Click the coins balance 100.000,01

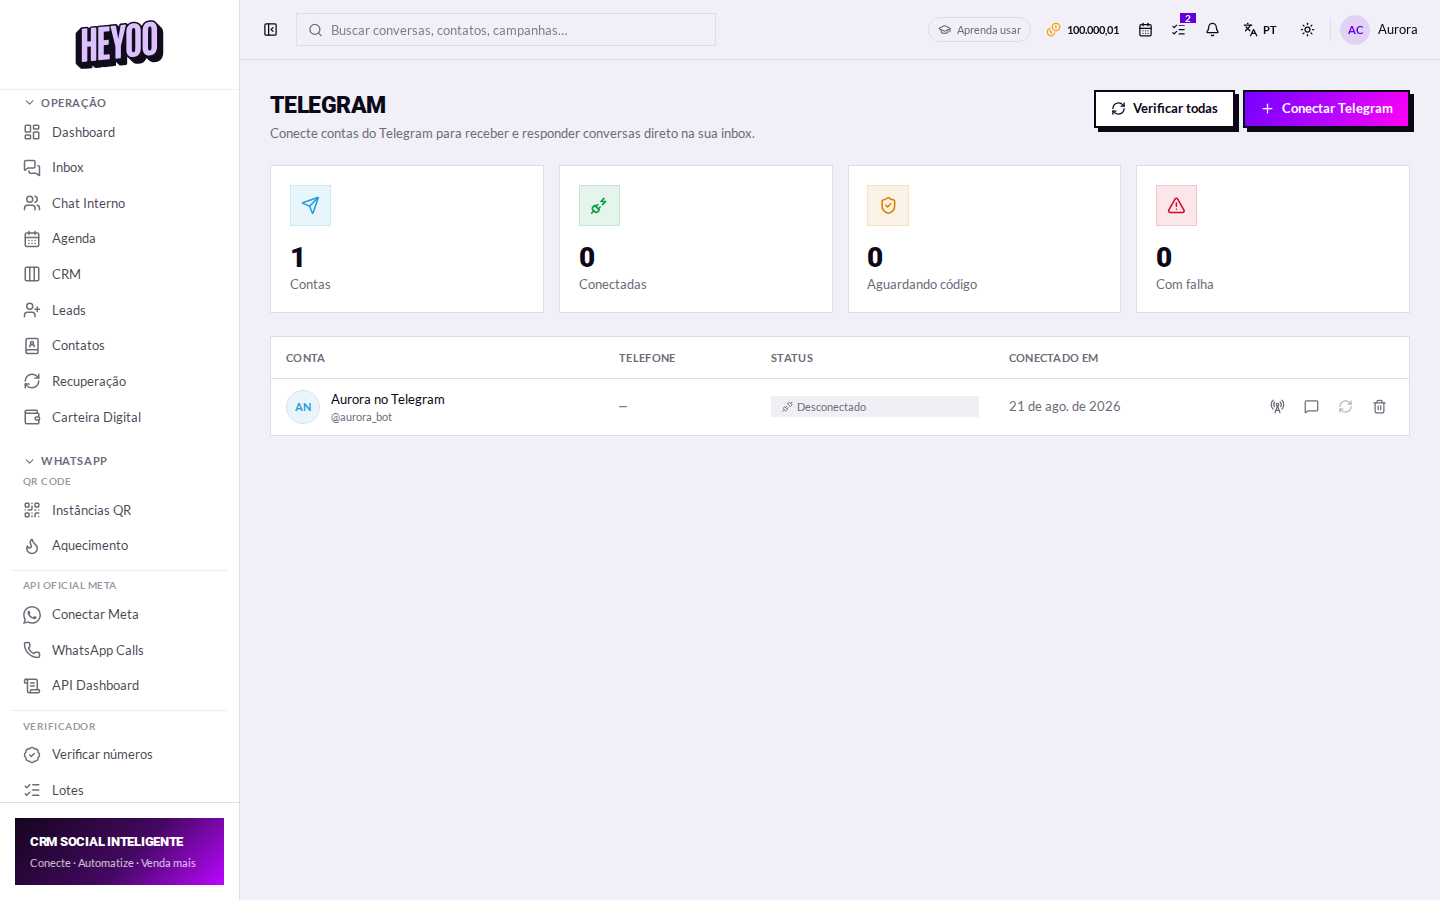click(1083, 30)
